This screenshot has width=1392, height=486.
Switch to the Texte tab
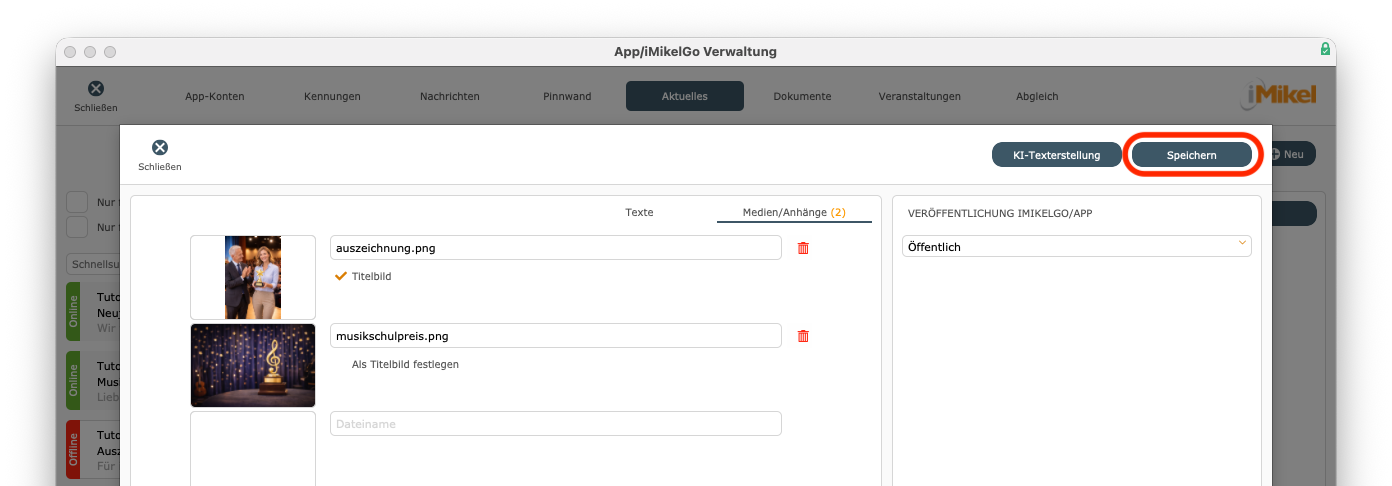point(639,212)
